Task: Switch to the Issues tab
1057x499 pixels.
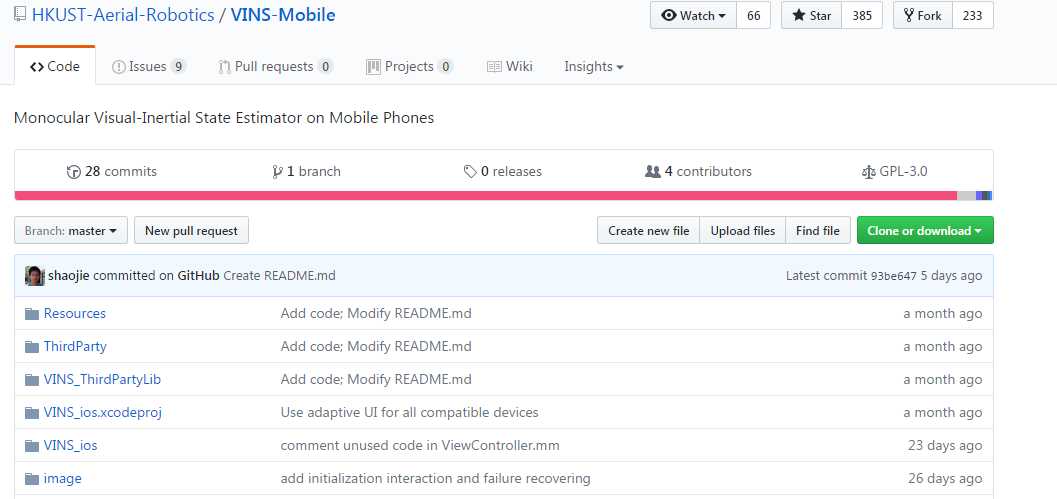Action: [x=148, y=66]
